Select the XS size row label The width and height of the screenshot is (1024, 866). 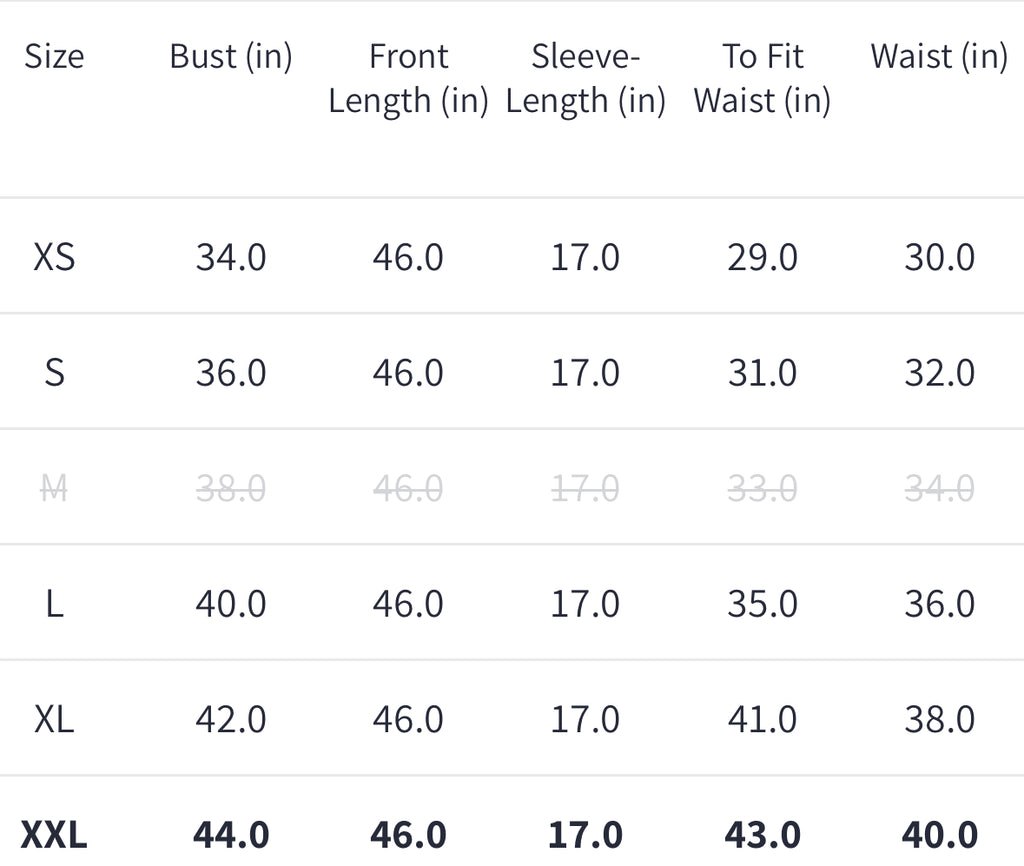coord(54,257)
